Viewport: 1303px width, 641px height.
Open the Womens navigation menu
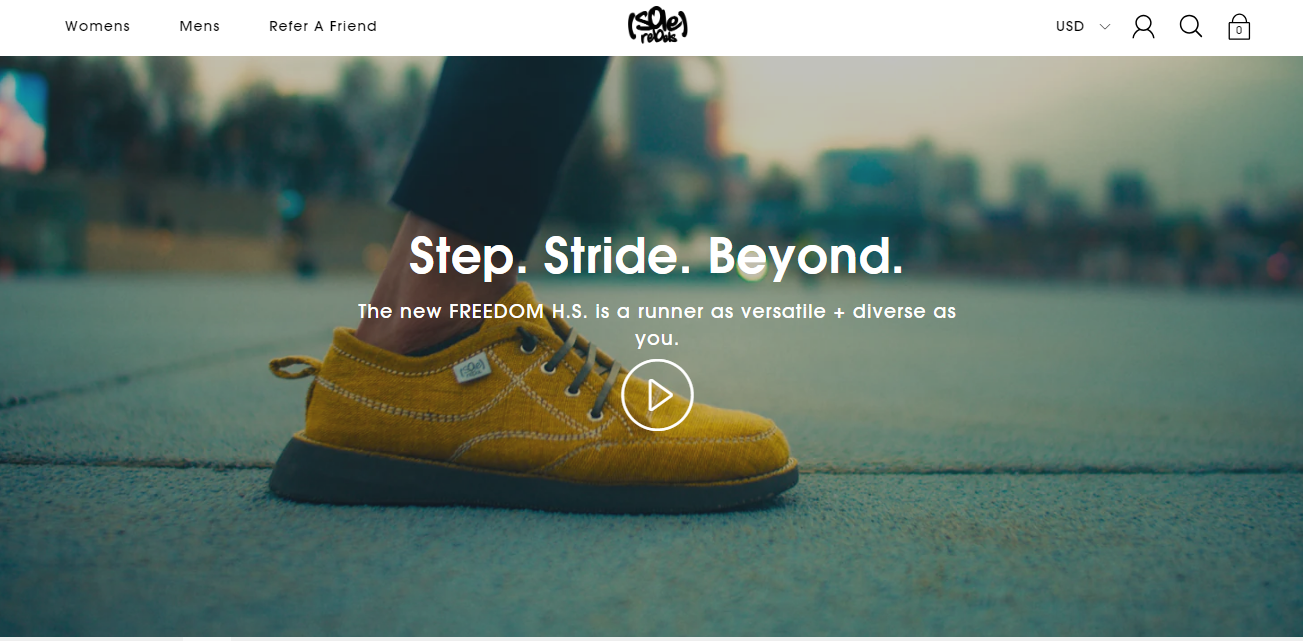[98, 27]
